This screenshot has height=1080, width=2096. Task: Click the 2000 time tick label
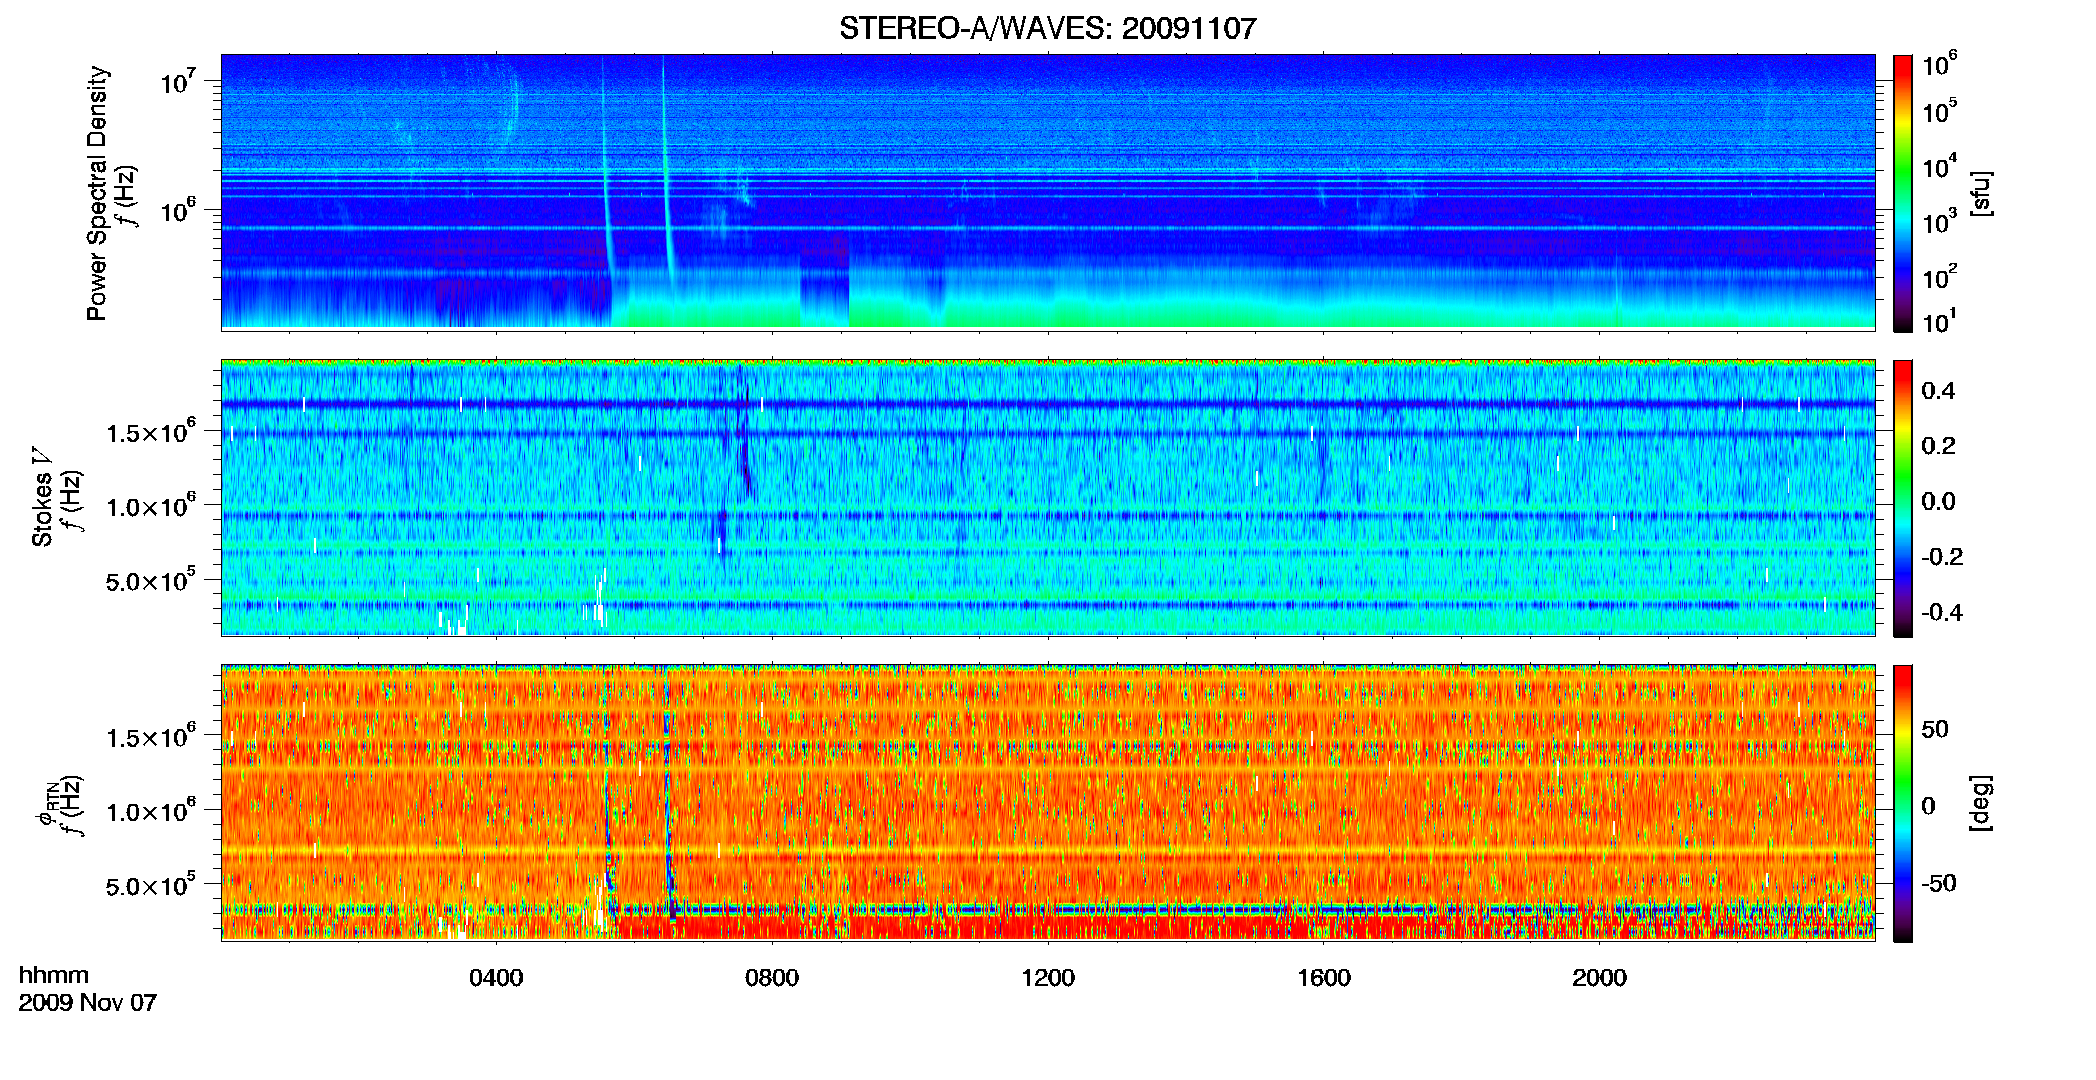[x=1599, y=978]
